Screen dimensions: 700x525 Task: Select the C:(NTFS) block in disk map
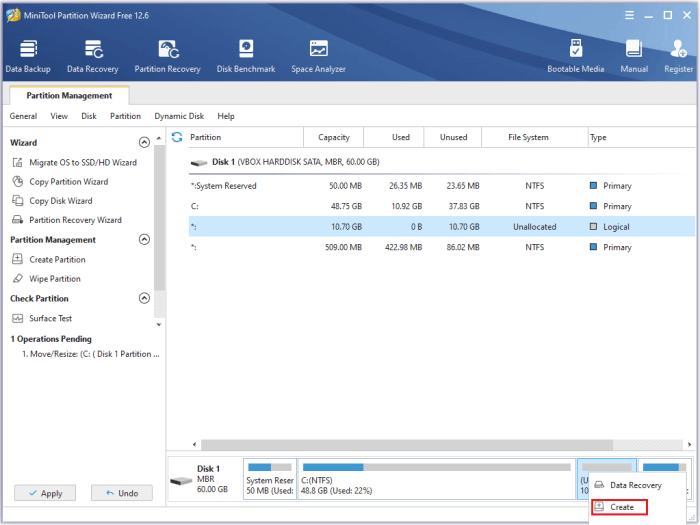click(437, 479)
